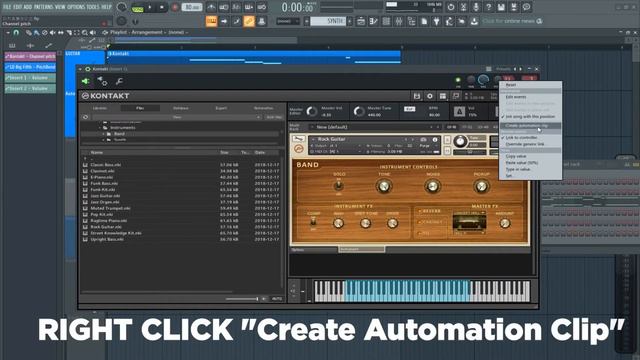Toggle the COMP switch in Instrument FX
Image resolution: width=640 pixels, height=360 pixels.
pos(313,222)
